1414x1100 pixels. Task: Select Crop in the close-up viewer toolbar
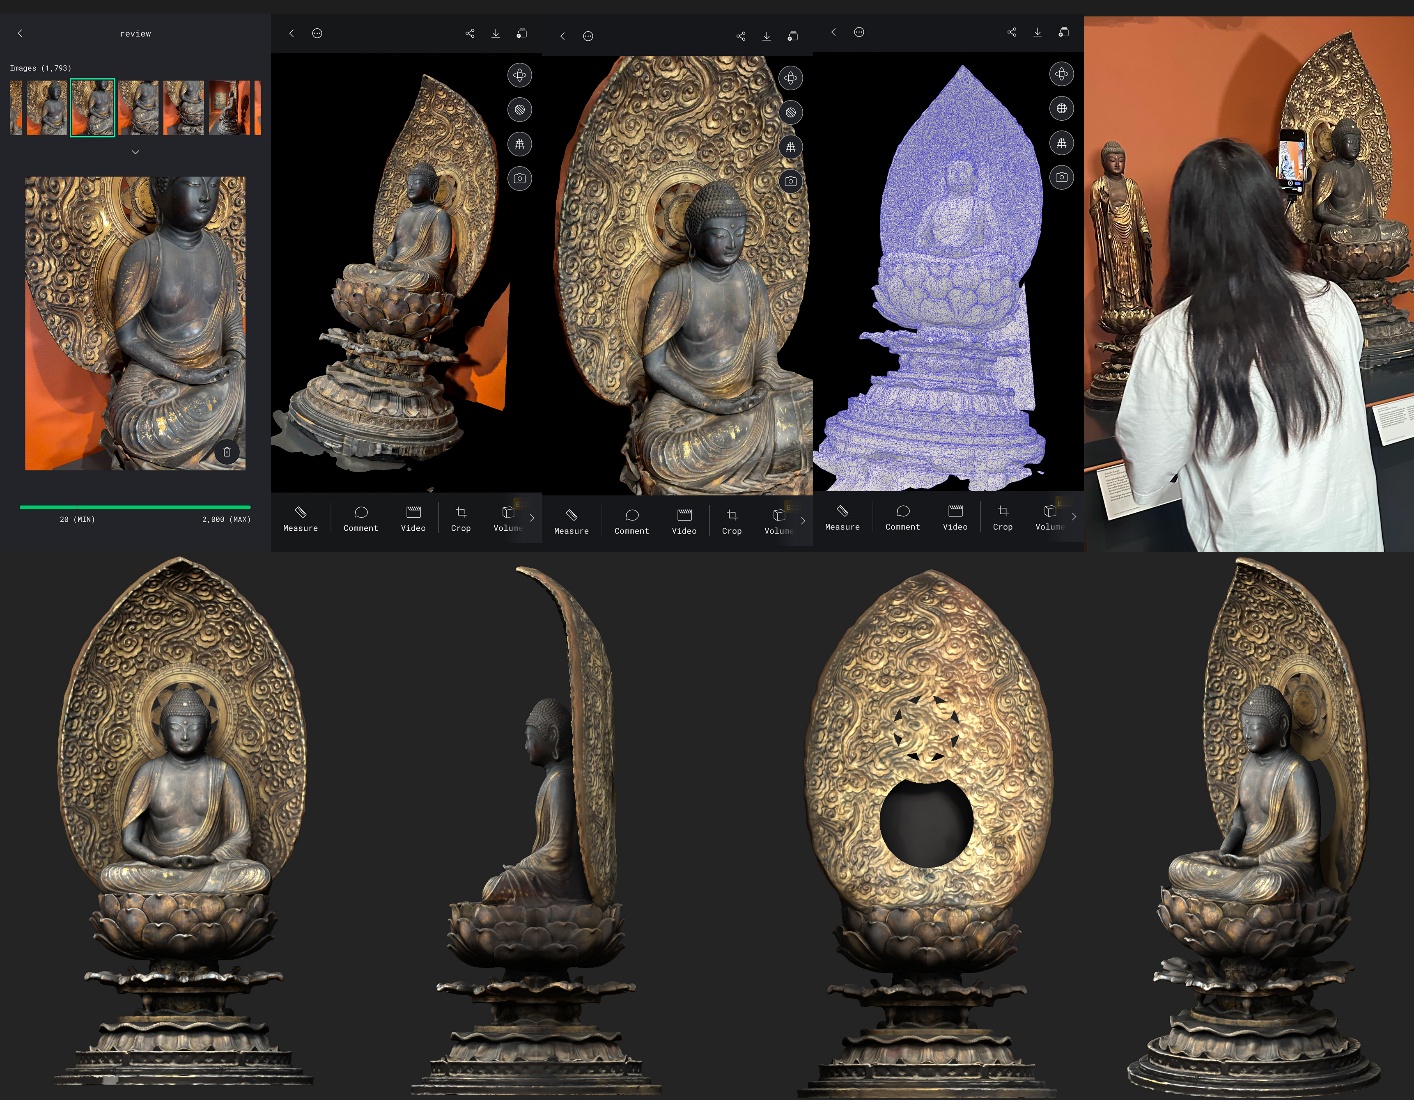click(732, 522)
